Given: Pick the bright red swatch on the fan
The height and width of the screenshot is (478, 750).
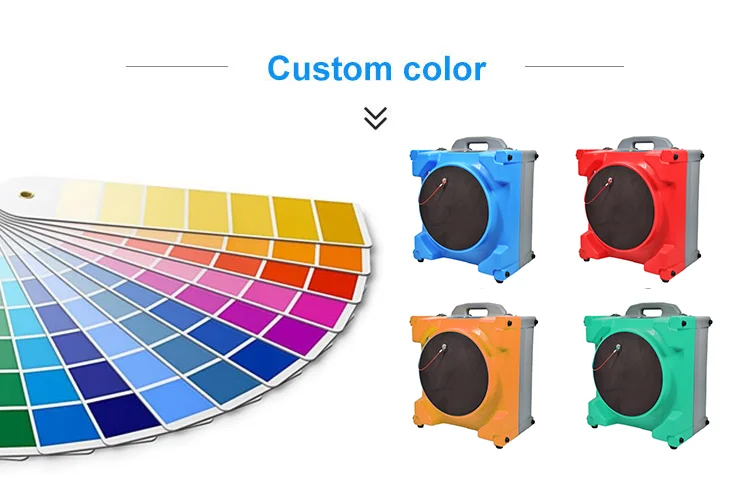Looking at the screenshot, I should (x=333, y=284).
